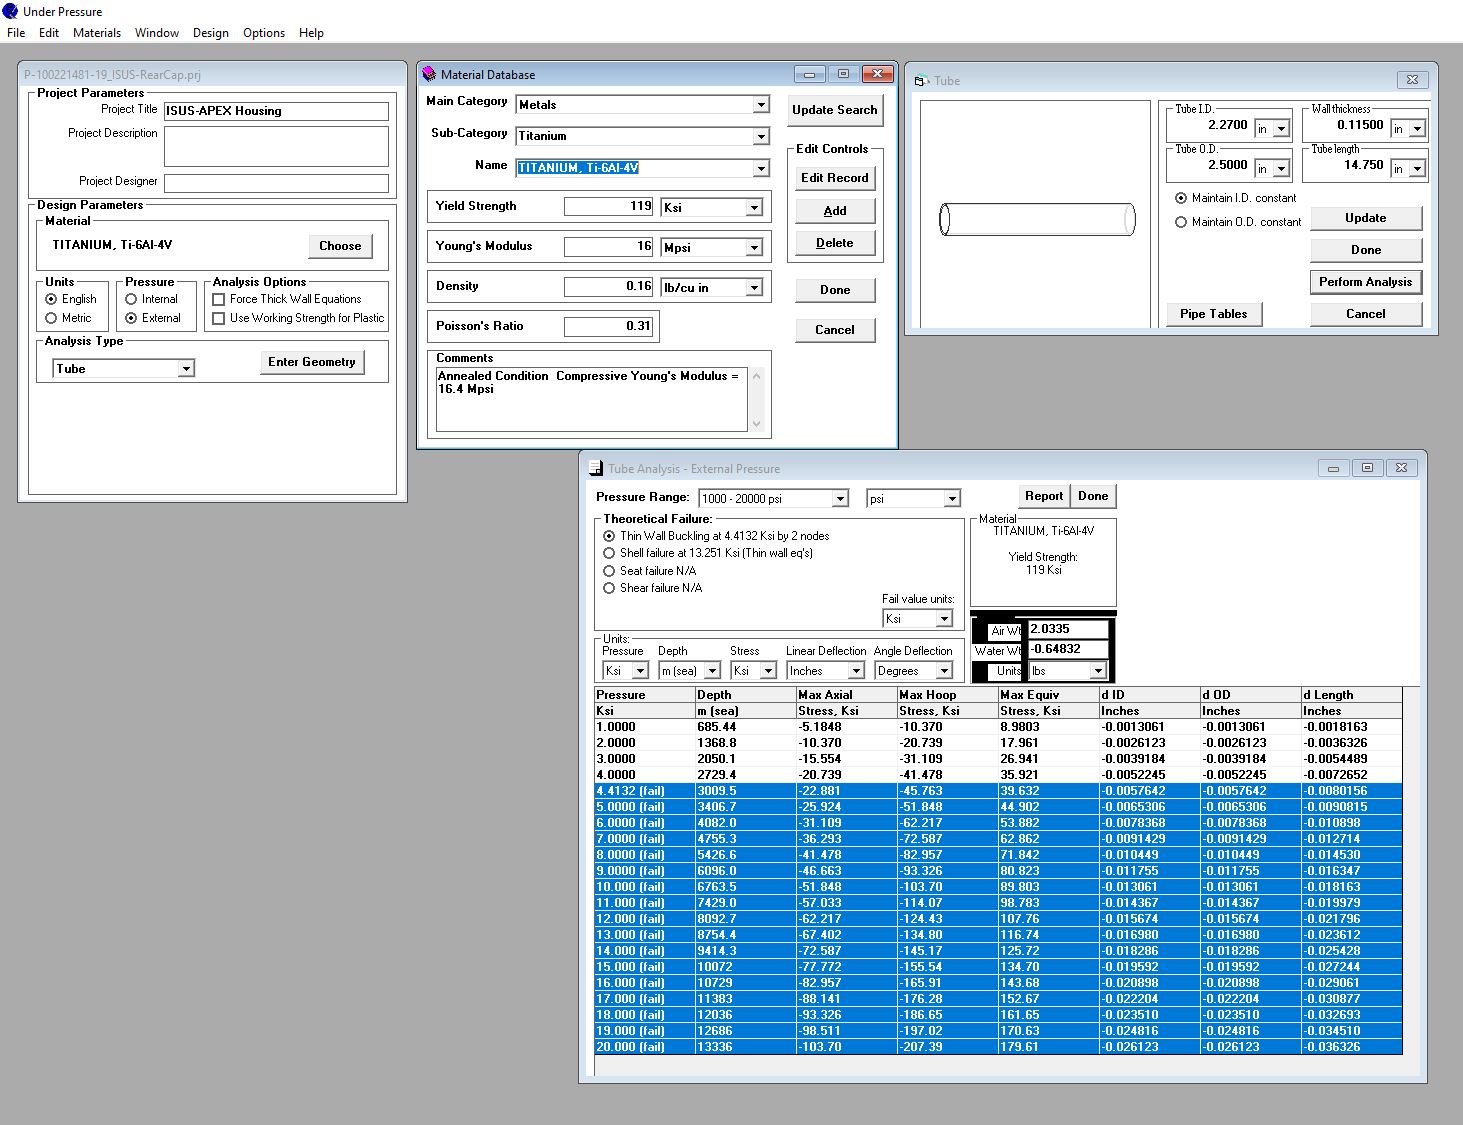The image size is (1463, 1125).
Task: Choose Internal pressure option
Action: click(x=131, y=299)
